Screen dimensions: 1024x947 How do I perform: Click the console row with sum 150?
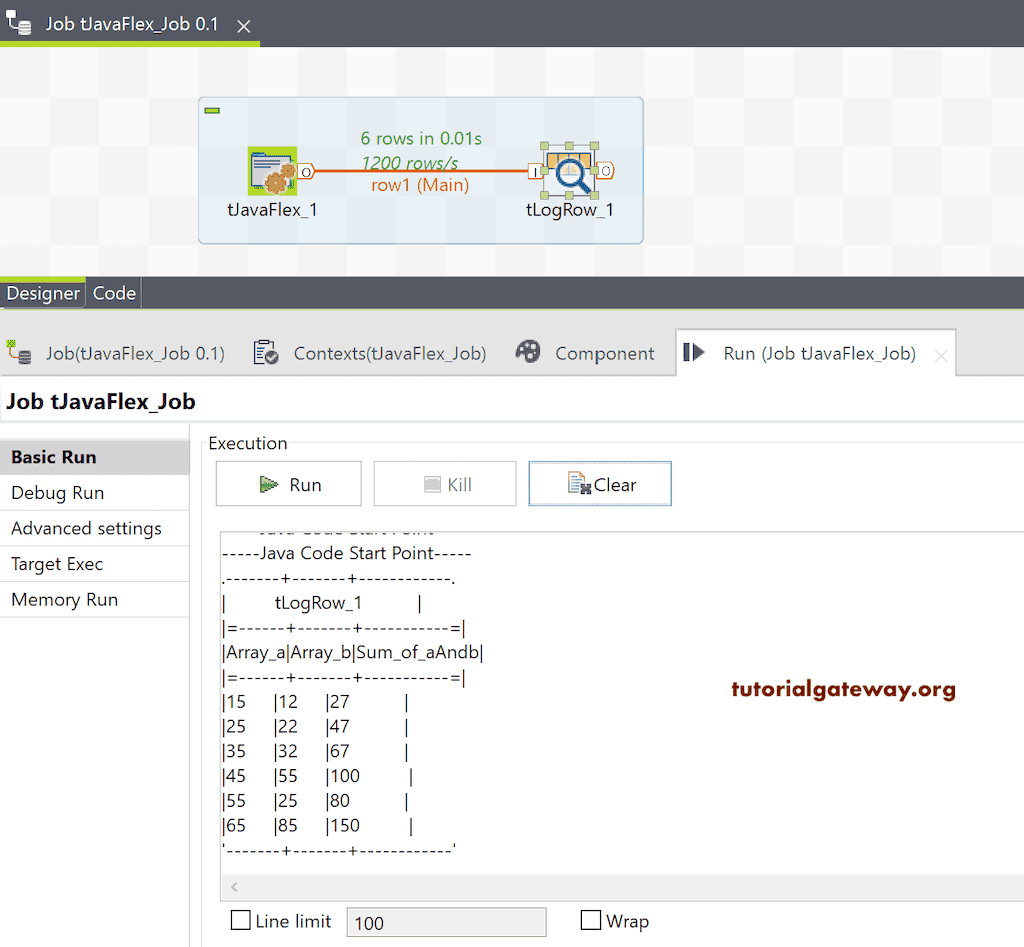pyautogui.click(x=317, y=826)
